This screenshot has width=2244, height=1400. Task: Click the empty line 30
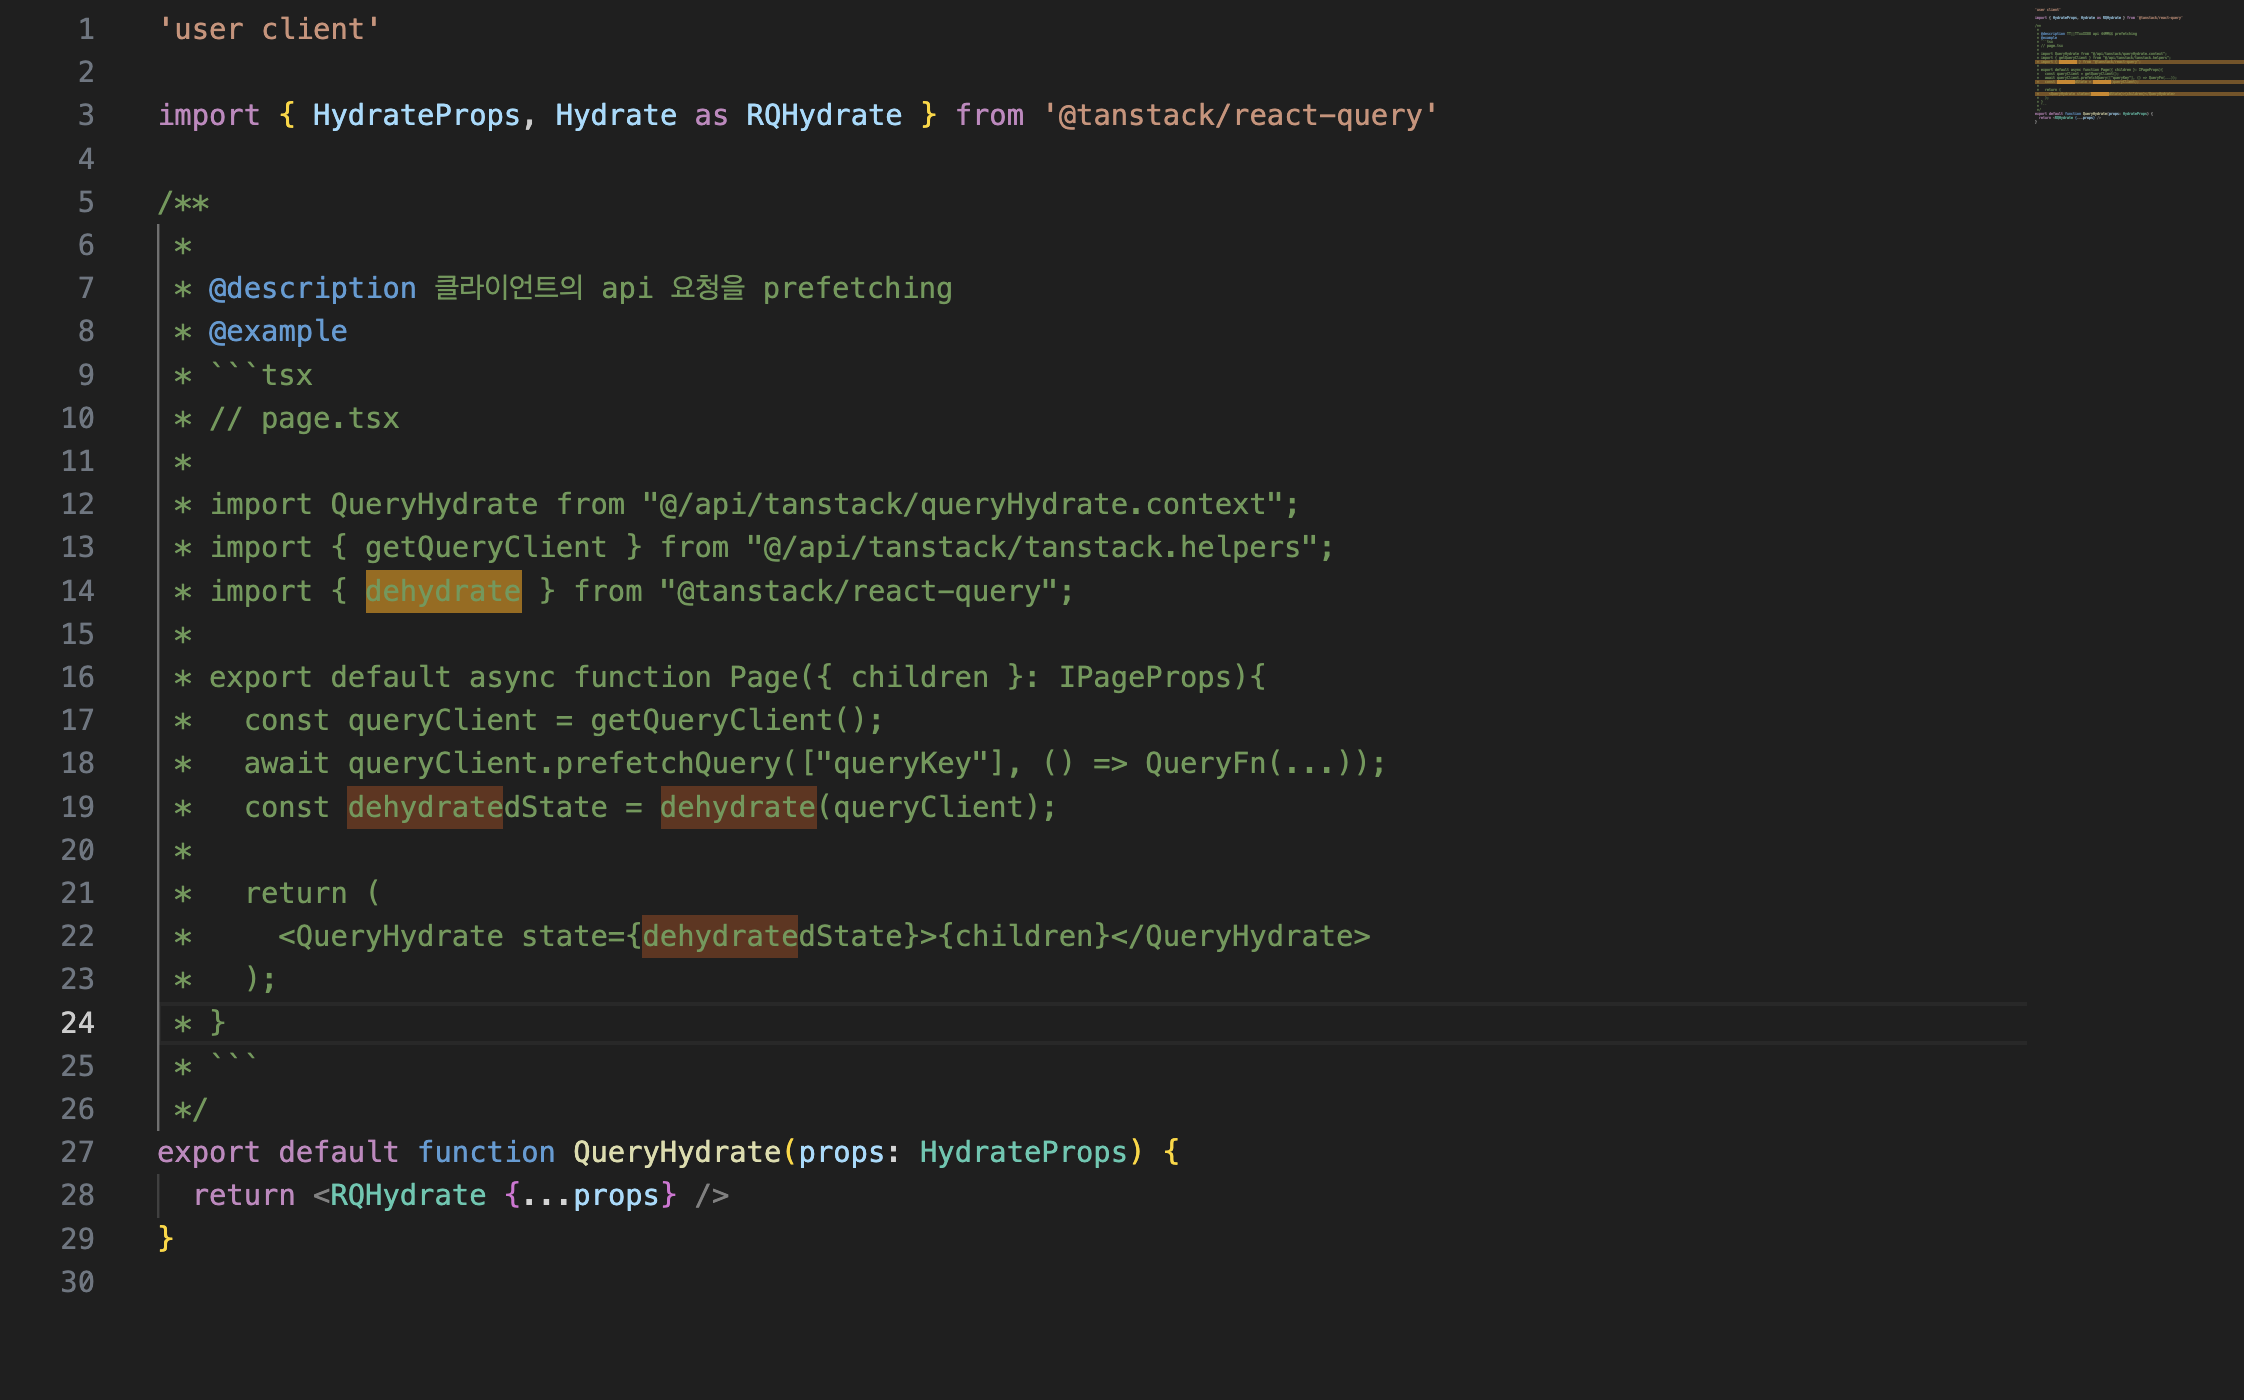tap(600, 1282)
